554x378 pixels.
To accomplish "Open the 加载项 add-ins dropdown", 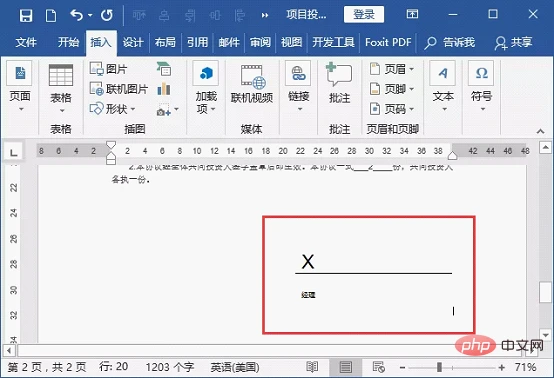I will (206, 87).
